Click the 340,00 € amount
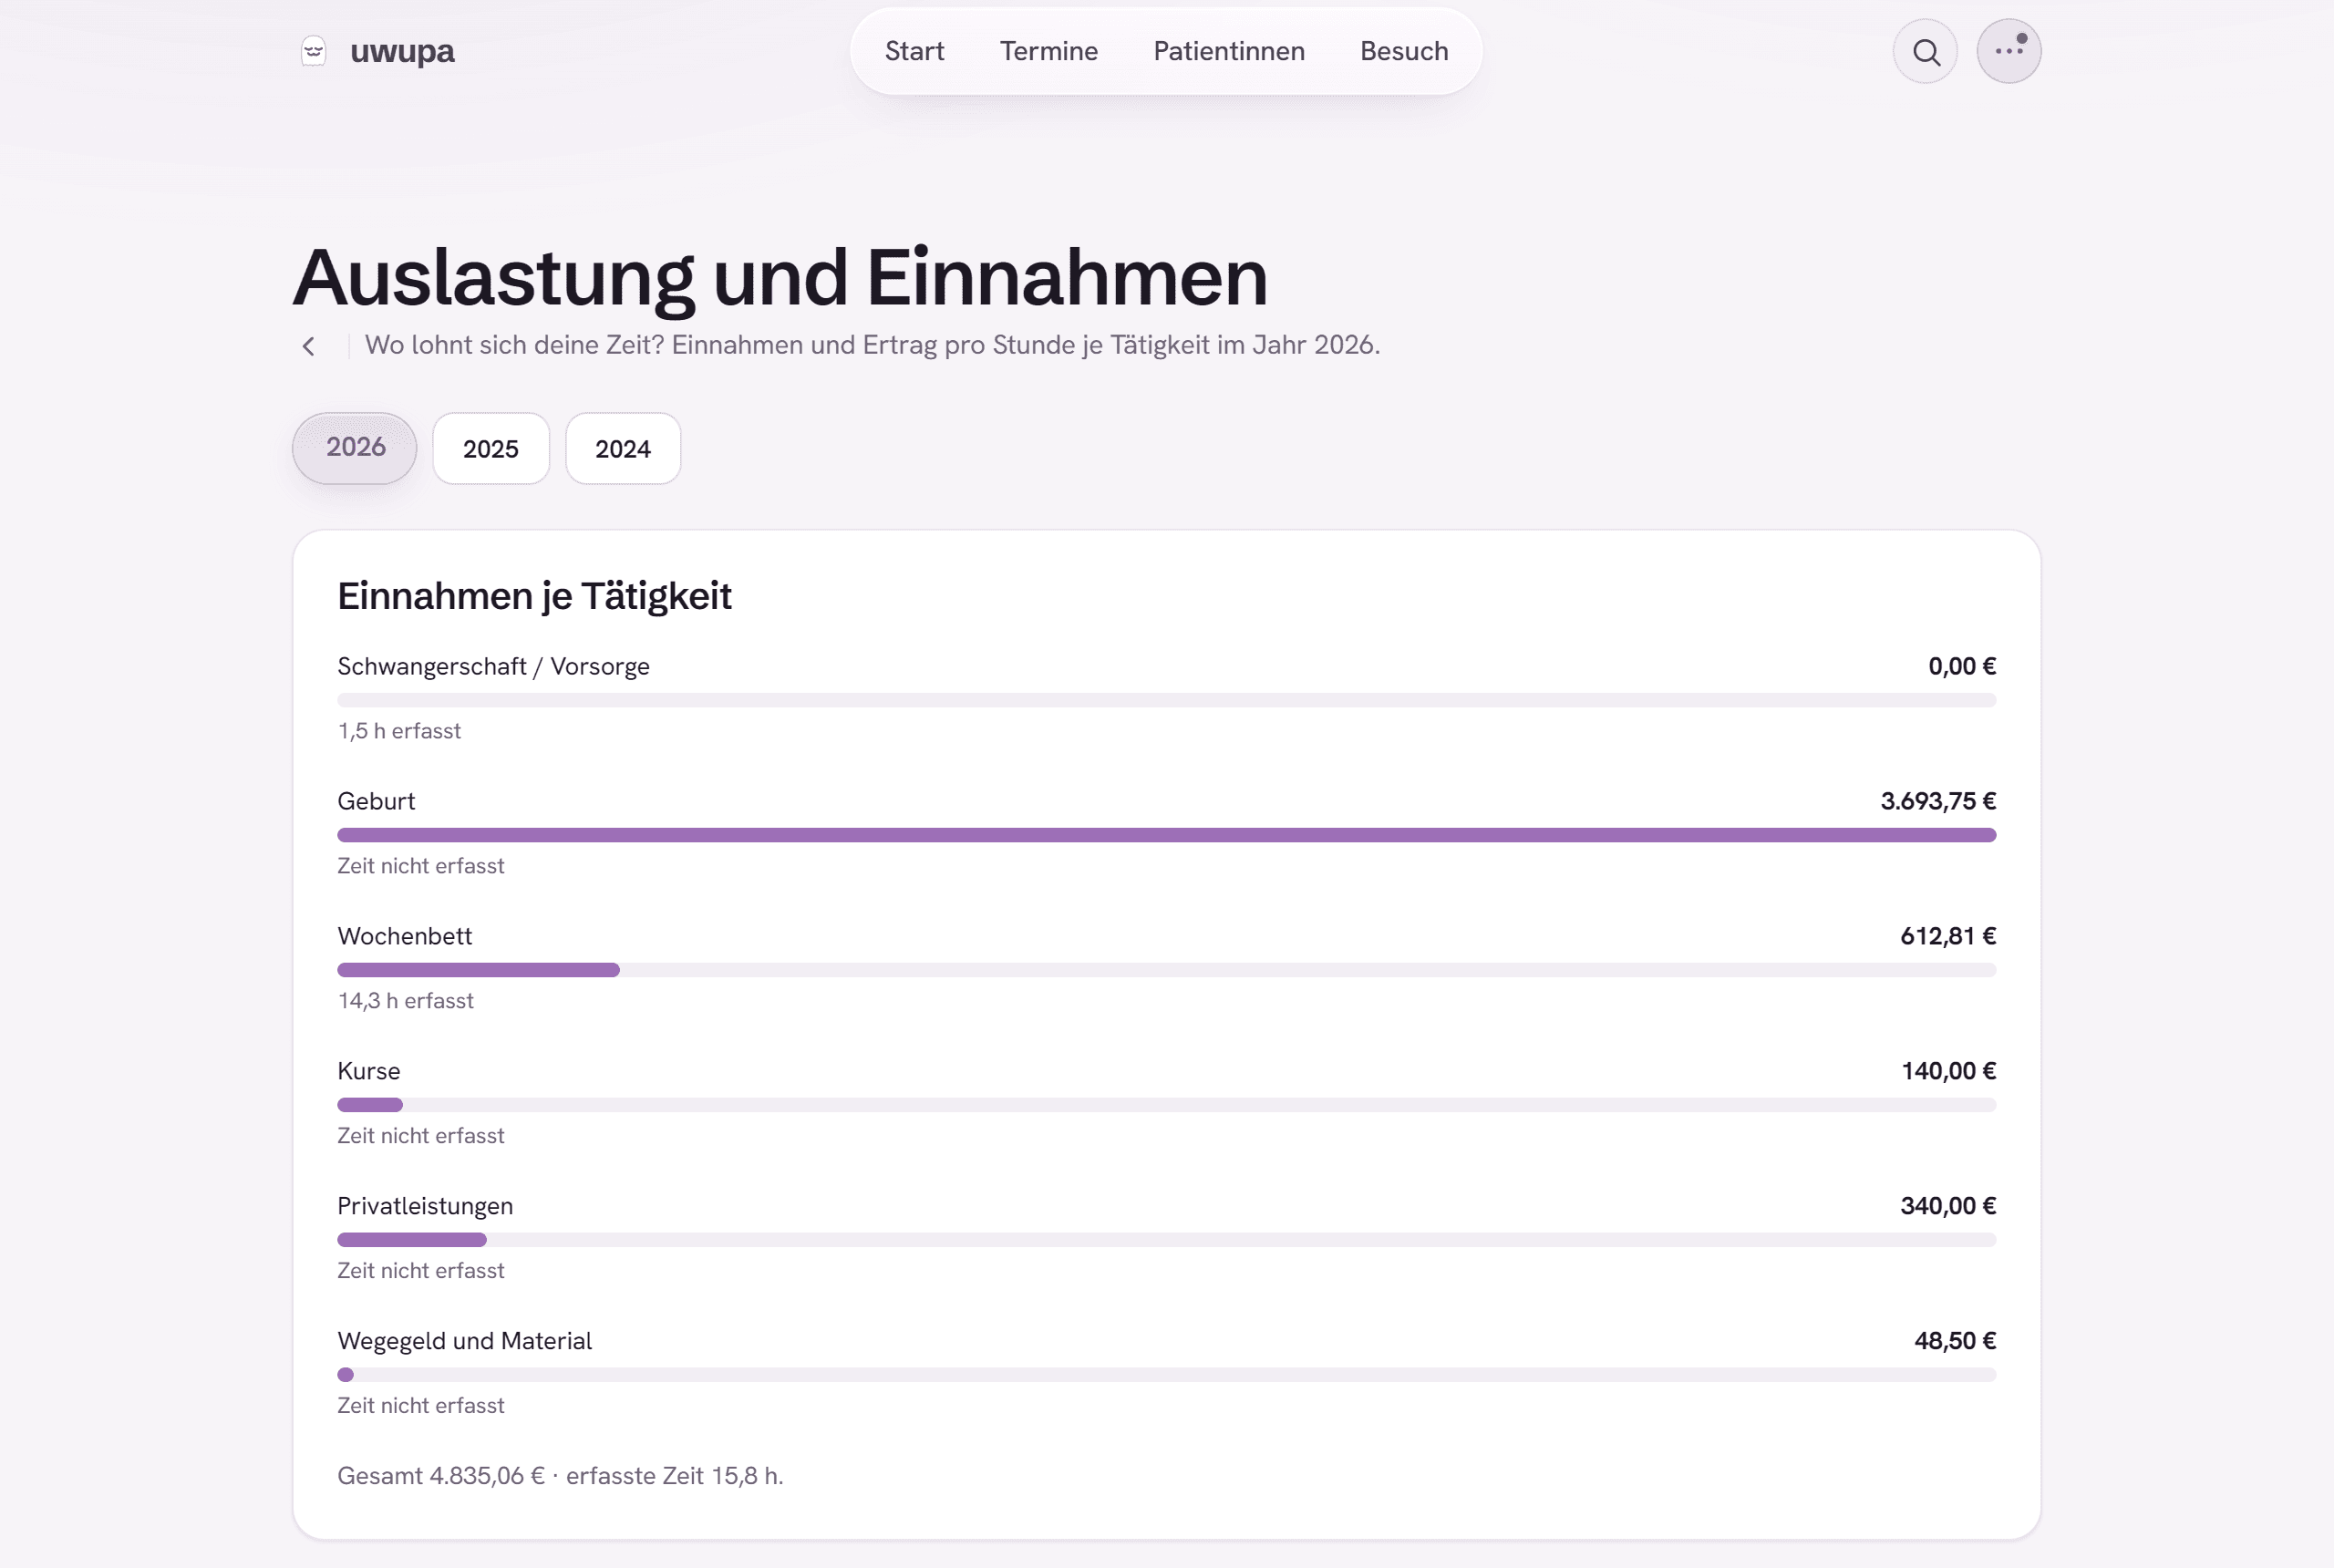The image size is (2334, 1568). tap(1947, 1206)
